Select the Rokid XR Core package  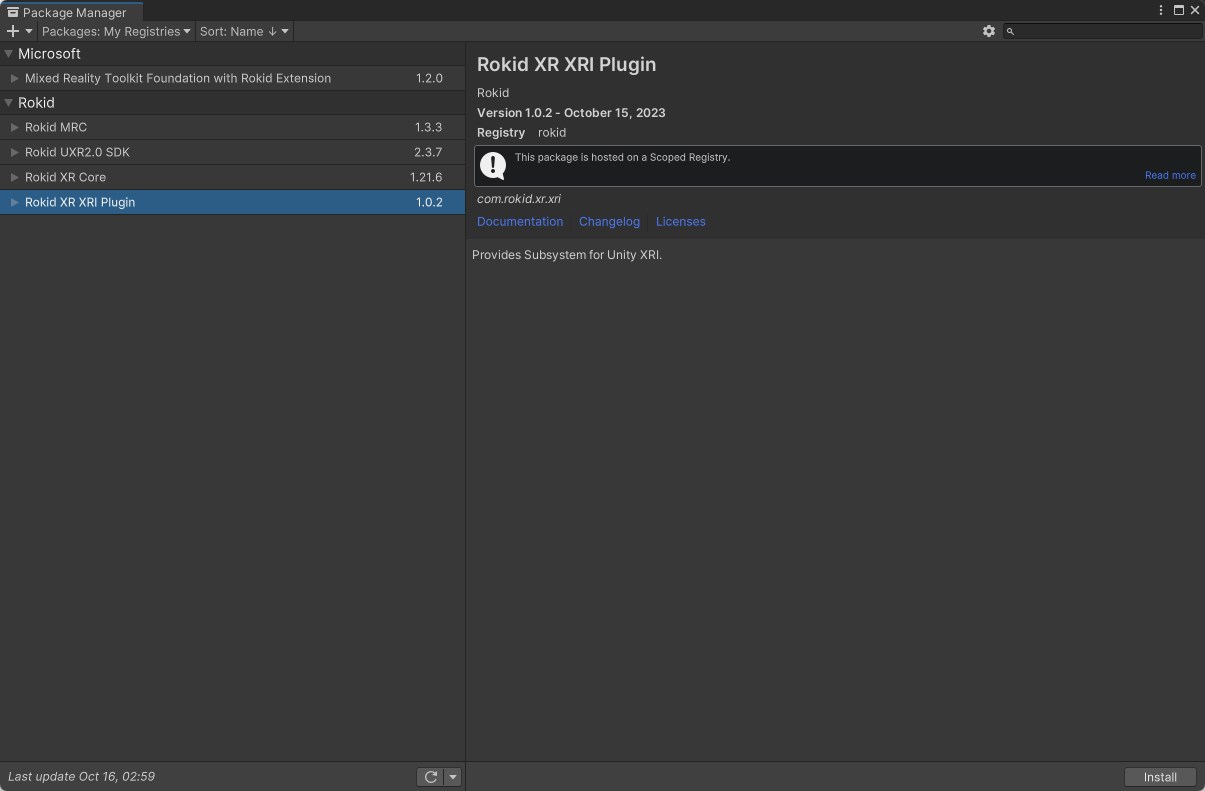(x=232, y=177)
